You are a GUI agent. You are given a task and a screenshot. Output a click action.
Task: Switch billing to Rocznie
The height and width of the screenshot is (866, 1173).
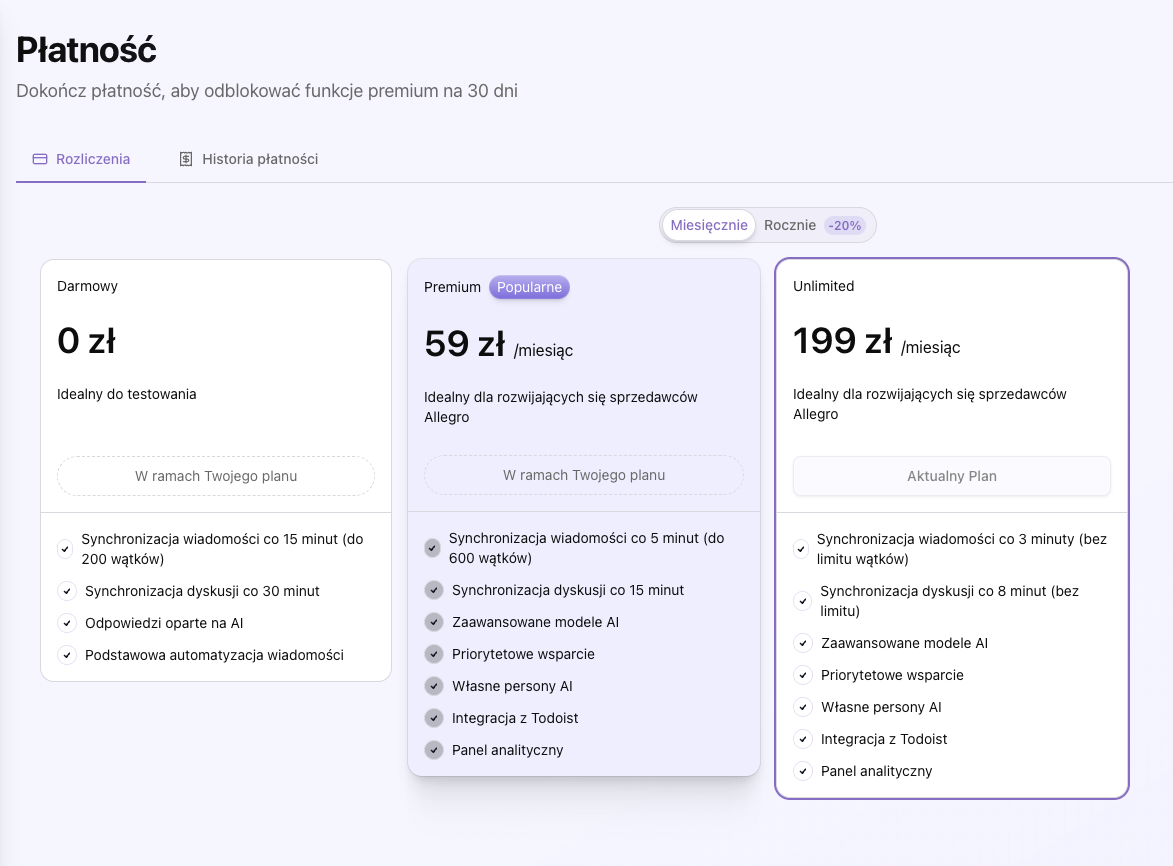[x=790, y=225]
